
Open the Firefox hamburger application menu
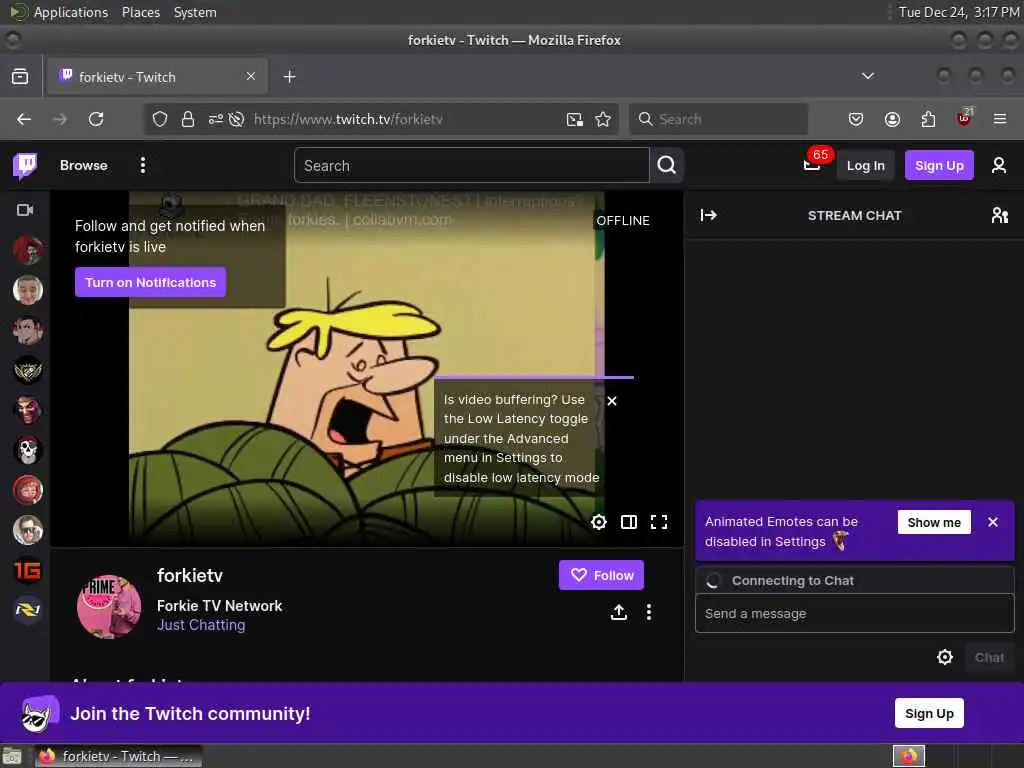coord(1000,119)
